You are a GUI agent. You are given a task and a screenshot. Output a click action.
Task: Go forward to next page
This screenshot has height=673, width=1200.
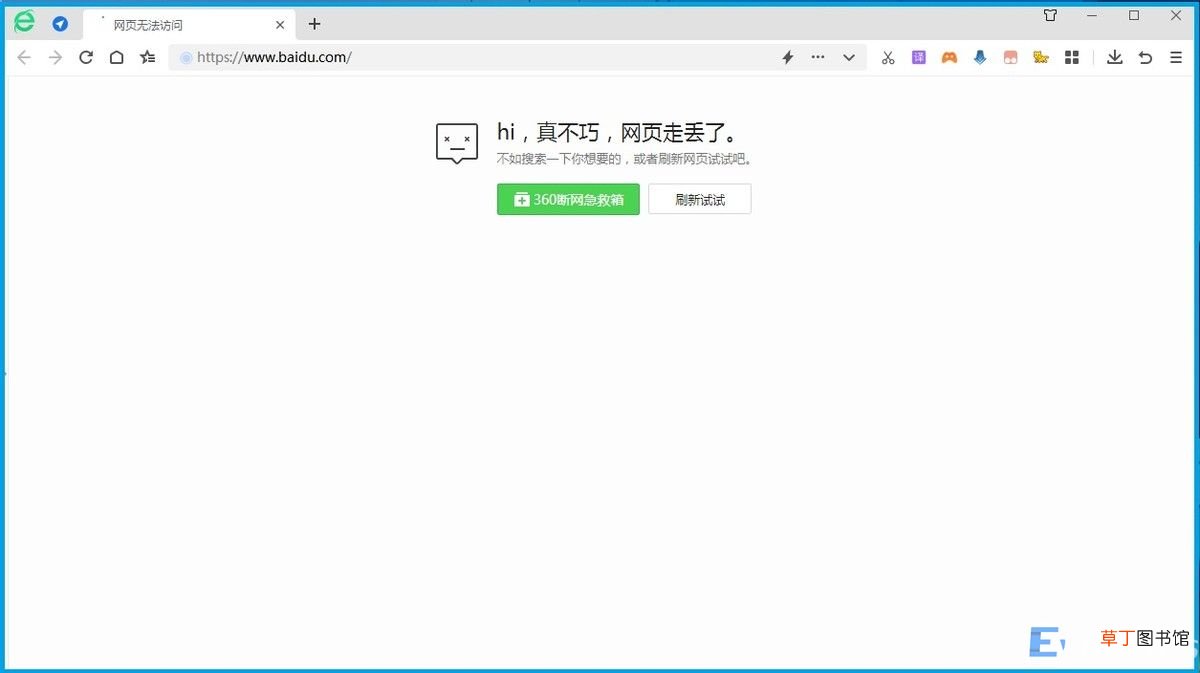pos(55,57)
